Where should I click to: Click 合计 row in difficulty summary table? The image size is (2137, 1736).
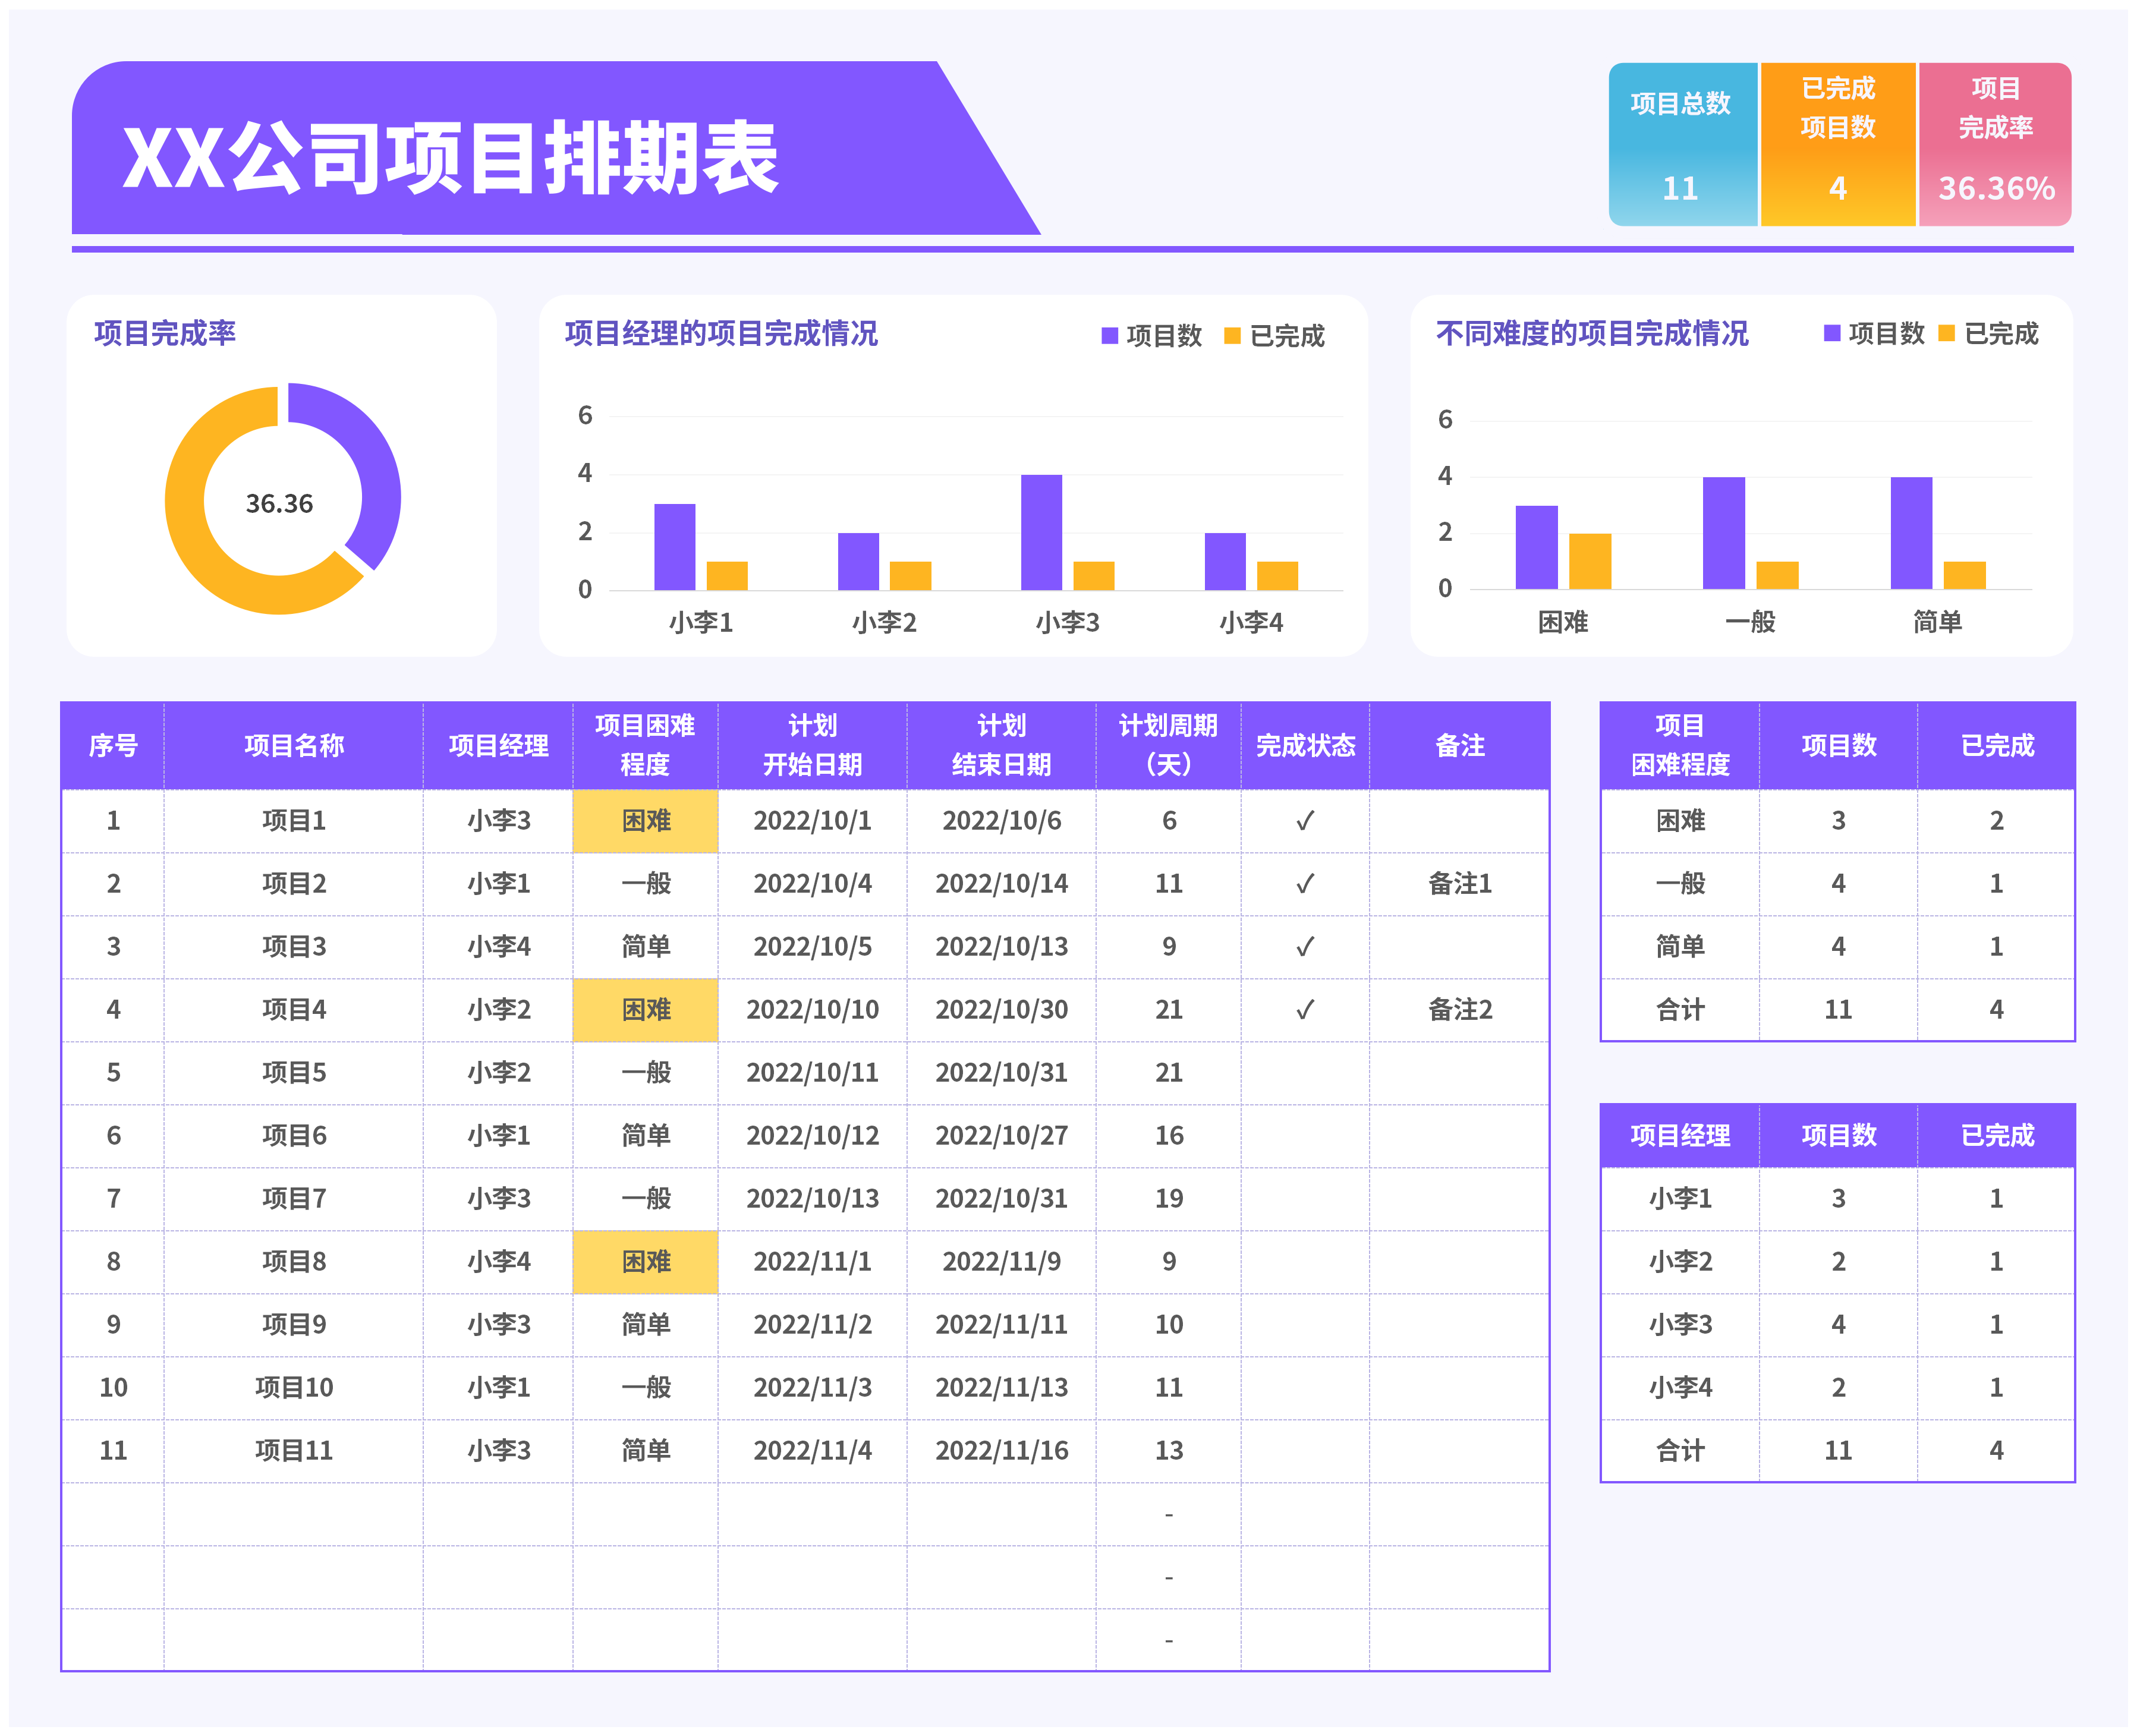pos(1680,1010)
